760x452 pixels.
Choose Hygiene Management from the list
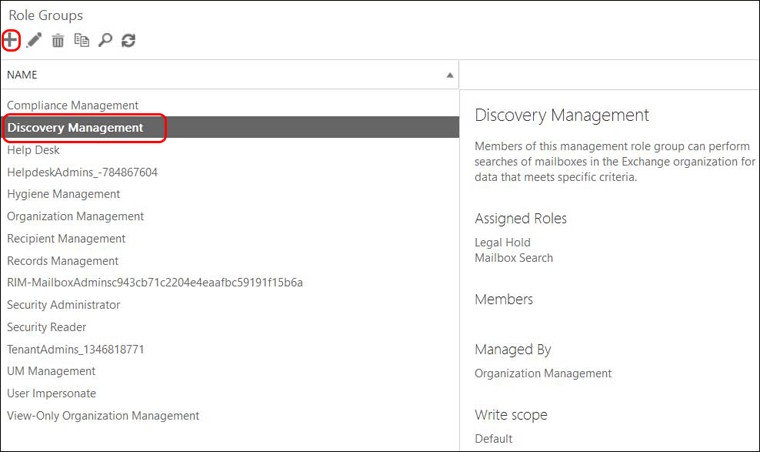coord(63,194)
